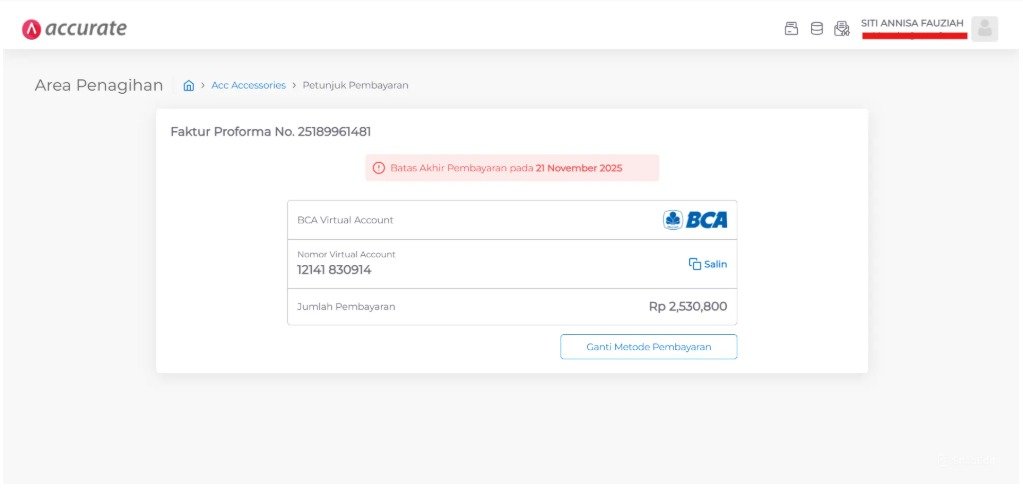This screenshot has height=495, width=1023.
Task: Select the Petunjuk Pembayaran breadcrumb item
Action: (x=356, y=85)
